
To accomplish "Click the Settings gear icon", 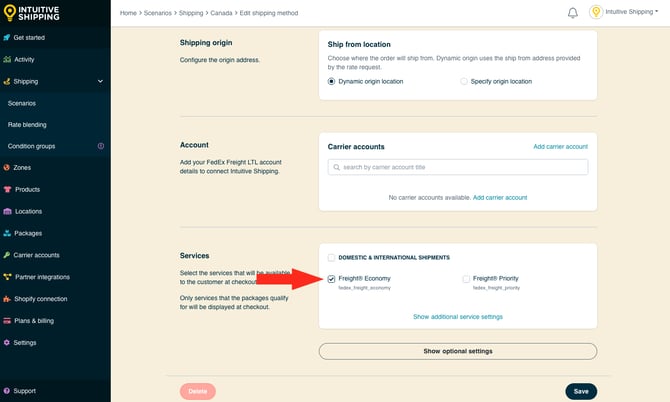I will (7, 342).
